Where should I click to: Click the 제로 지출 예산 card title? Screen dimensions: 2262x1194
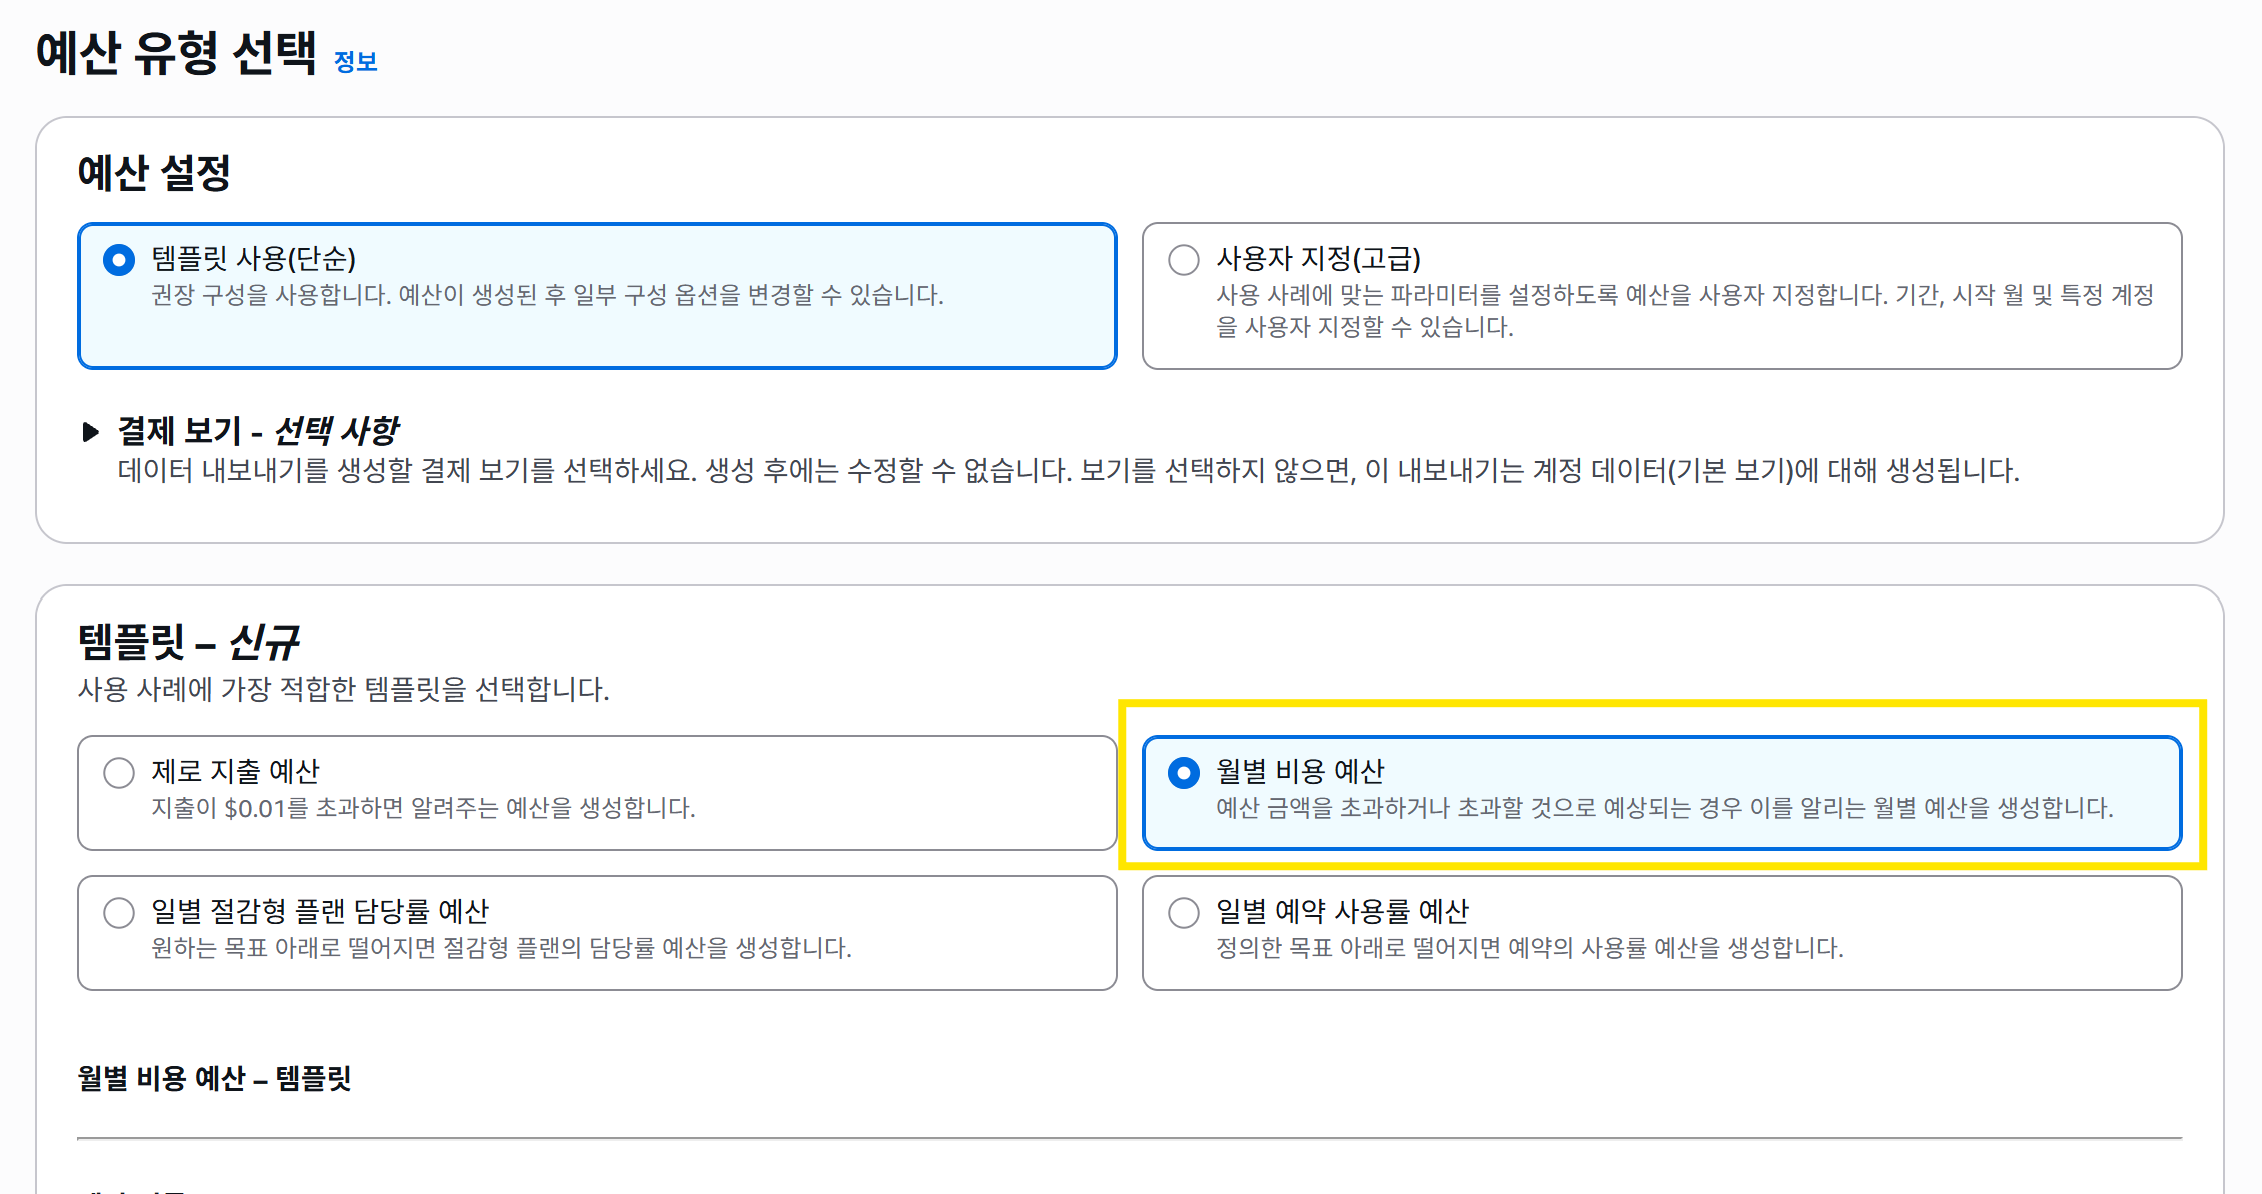[235, 771]
